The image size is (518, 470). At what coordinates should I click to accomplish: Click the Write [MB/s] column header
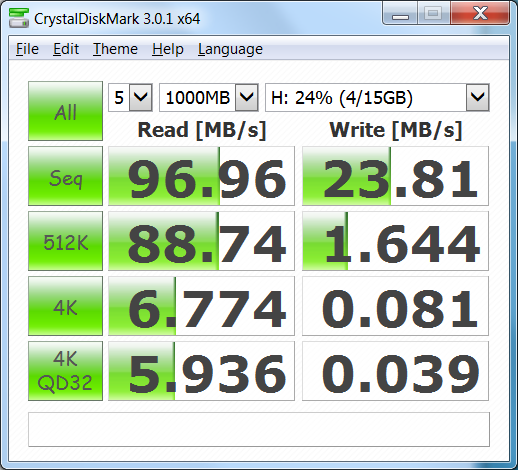[396, 130]
